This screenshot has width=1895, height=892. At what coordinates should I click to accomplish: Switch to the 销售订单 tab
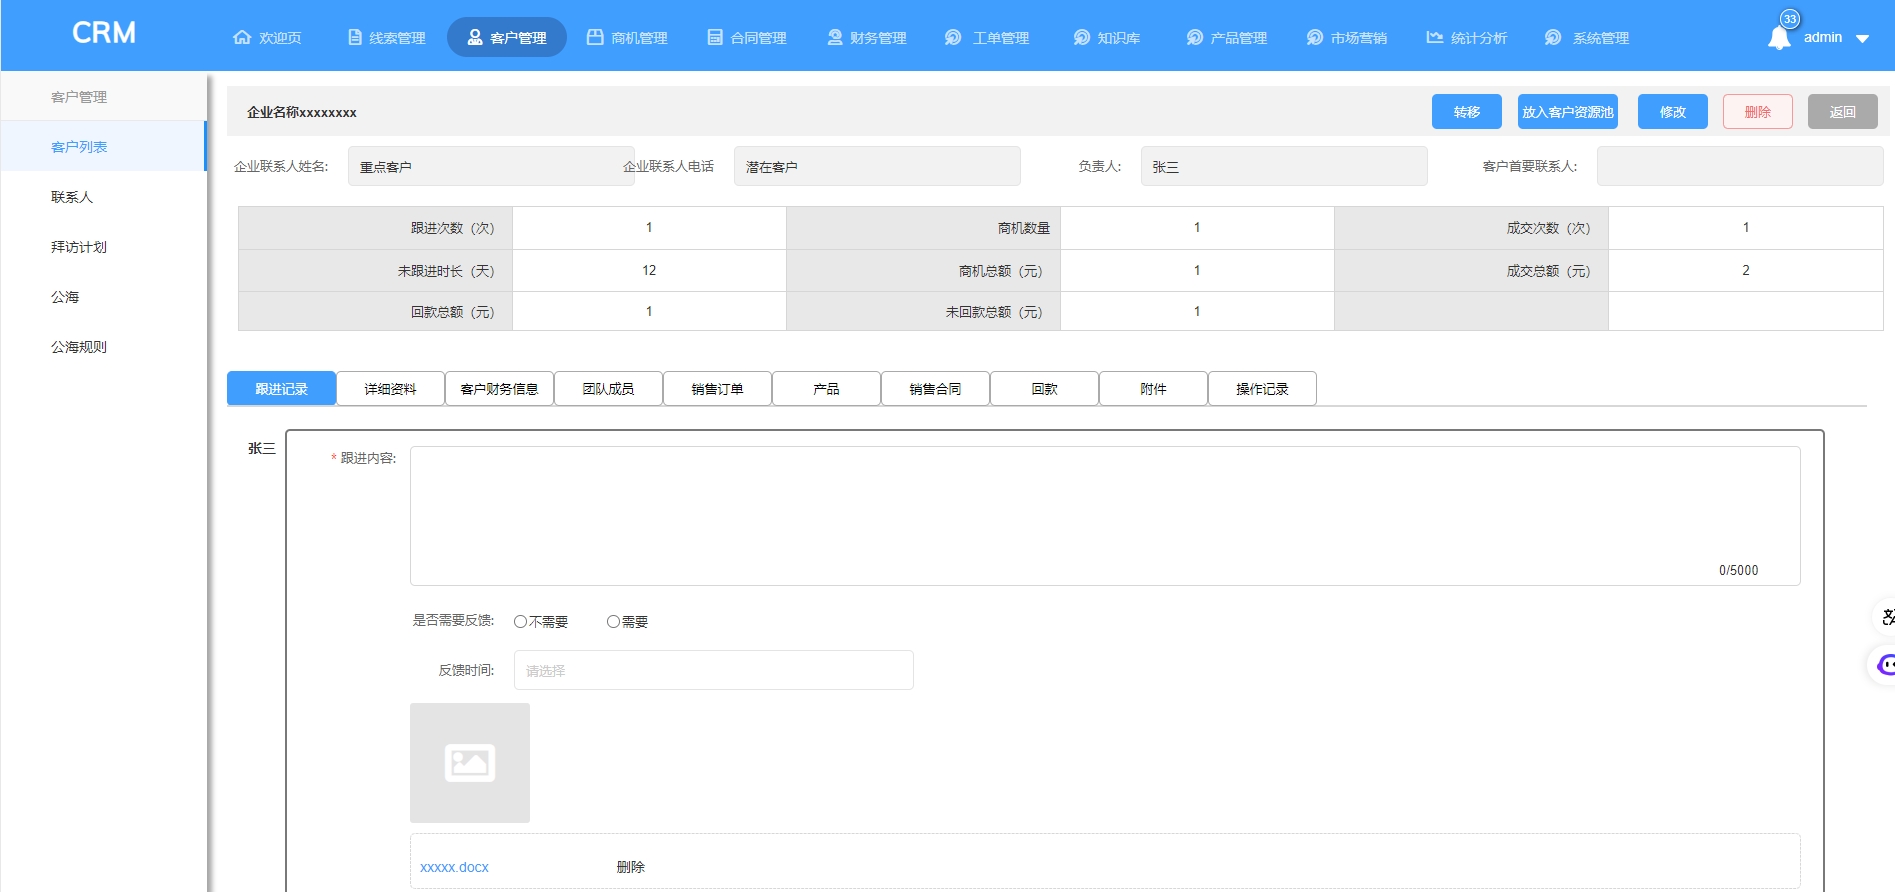click(717, 388)
